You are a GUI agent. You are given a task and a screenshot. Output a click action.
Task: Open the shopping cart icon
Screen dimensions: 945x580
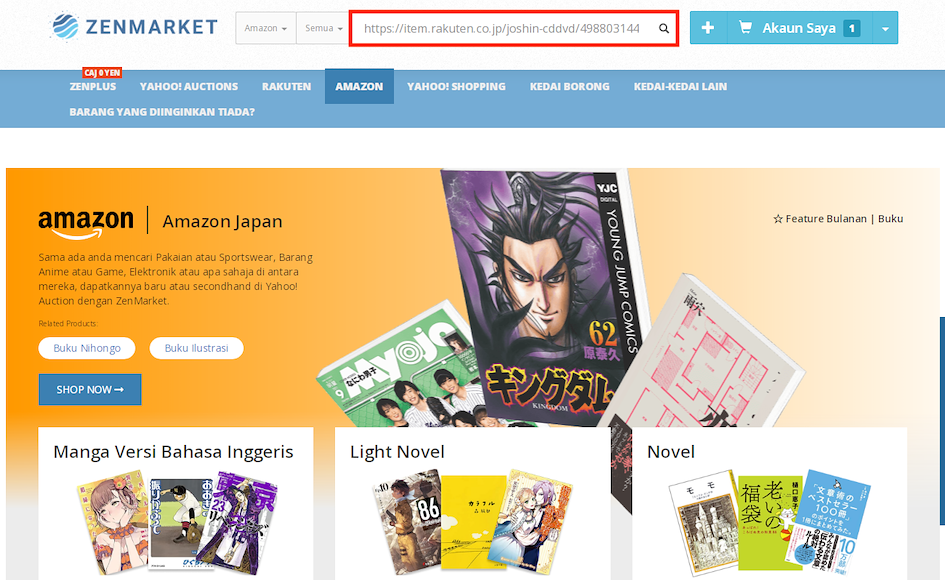coord(746,28)
